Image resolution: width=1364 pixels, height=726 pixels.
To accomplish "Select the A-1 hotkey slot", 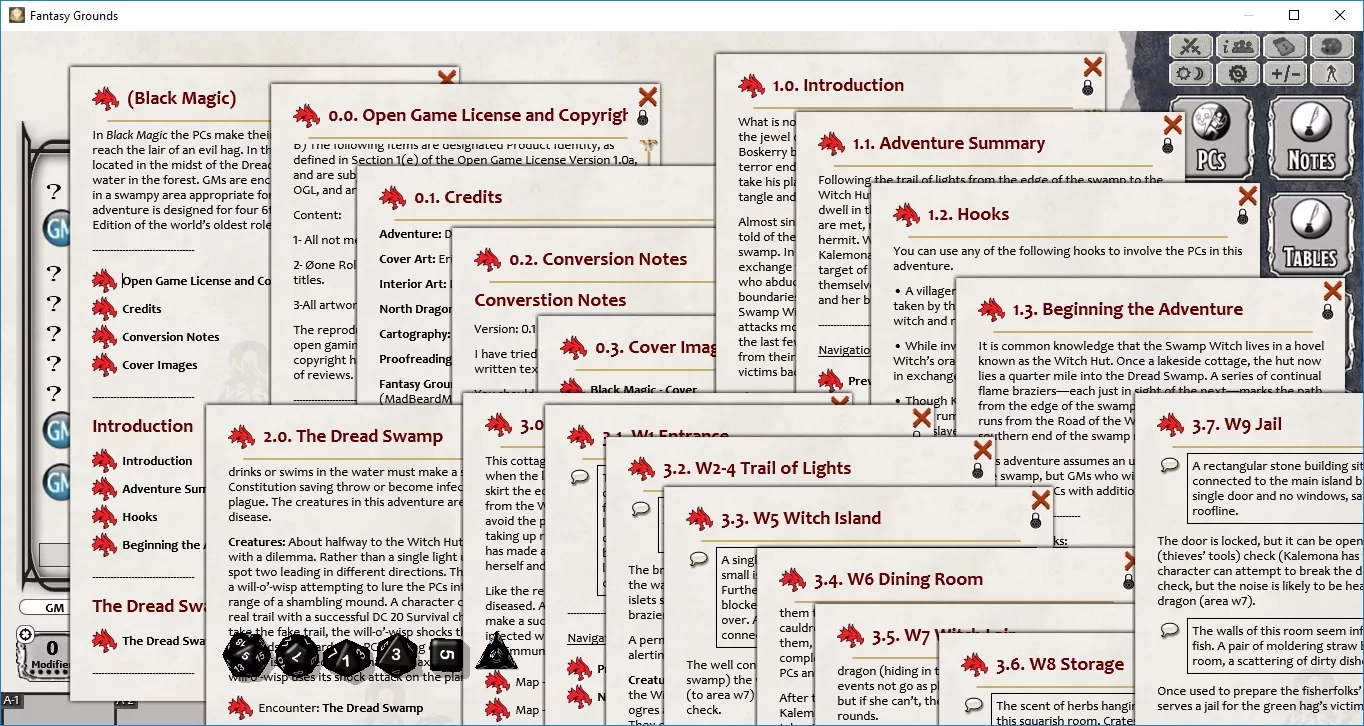I will click(x=11, y=700).
